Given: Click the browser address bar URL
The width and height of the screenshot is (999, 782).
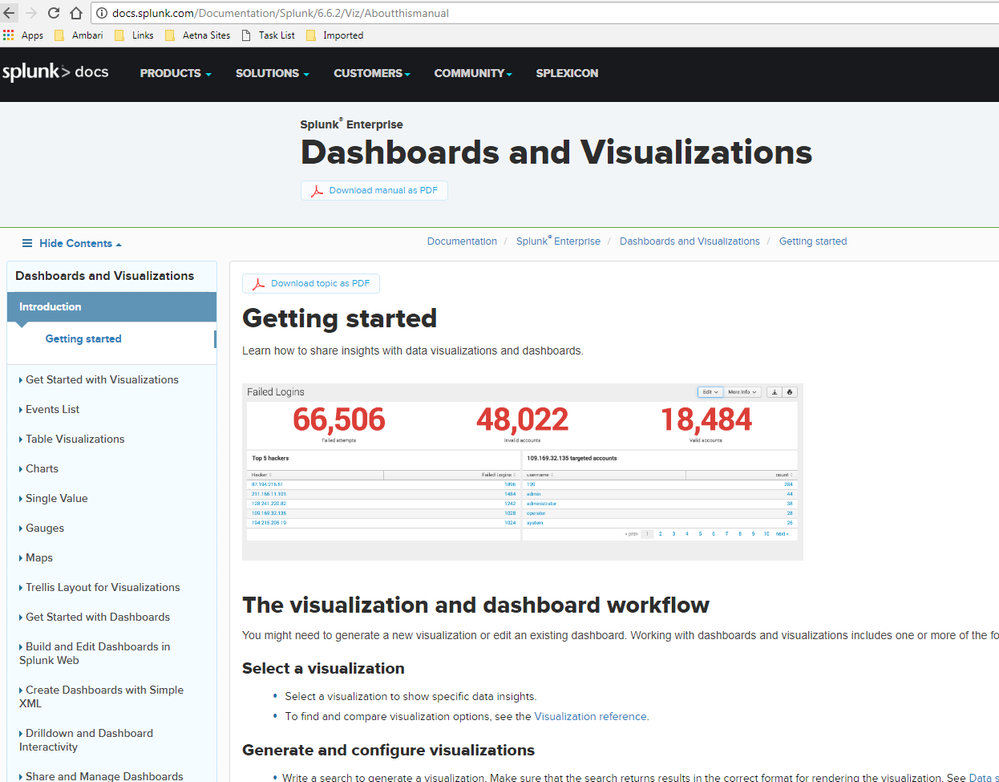Looking at the screenshot, I should click(x=280, y=13).
